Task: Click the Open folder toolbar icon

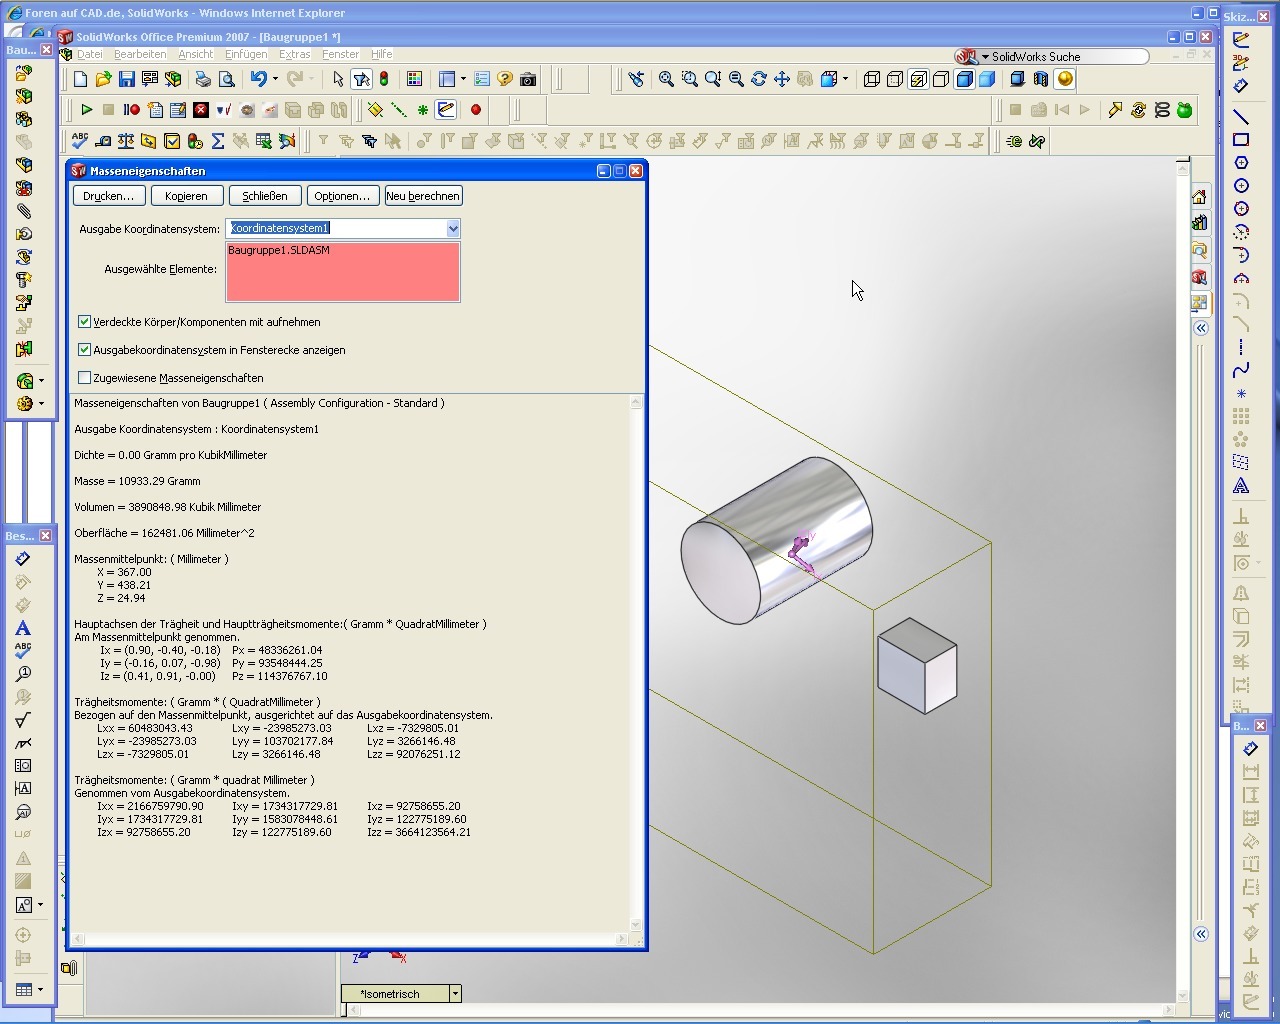Action: pyautogui.click(x=103, y=79)
